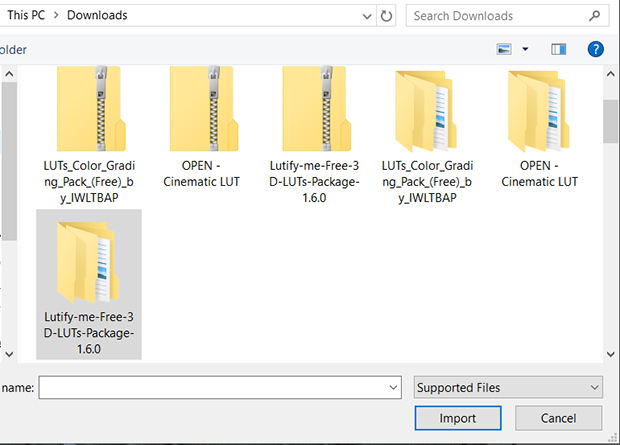Open the Supported Files type dropdown
The image size is (620, 445).
coord(508,387)
